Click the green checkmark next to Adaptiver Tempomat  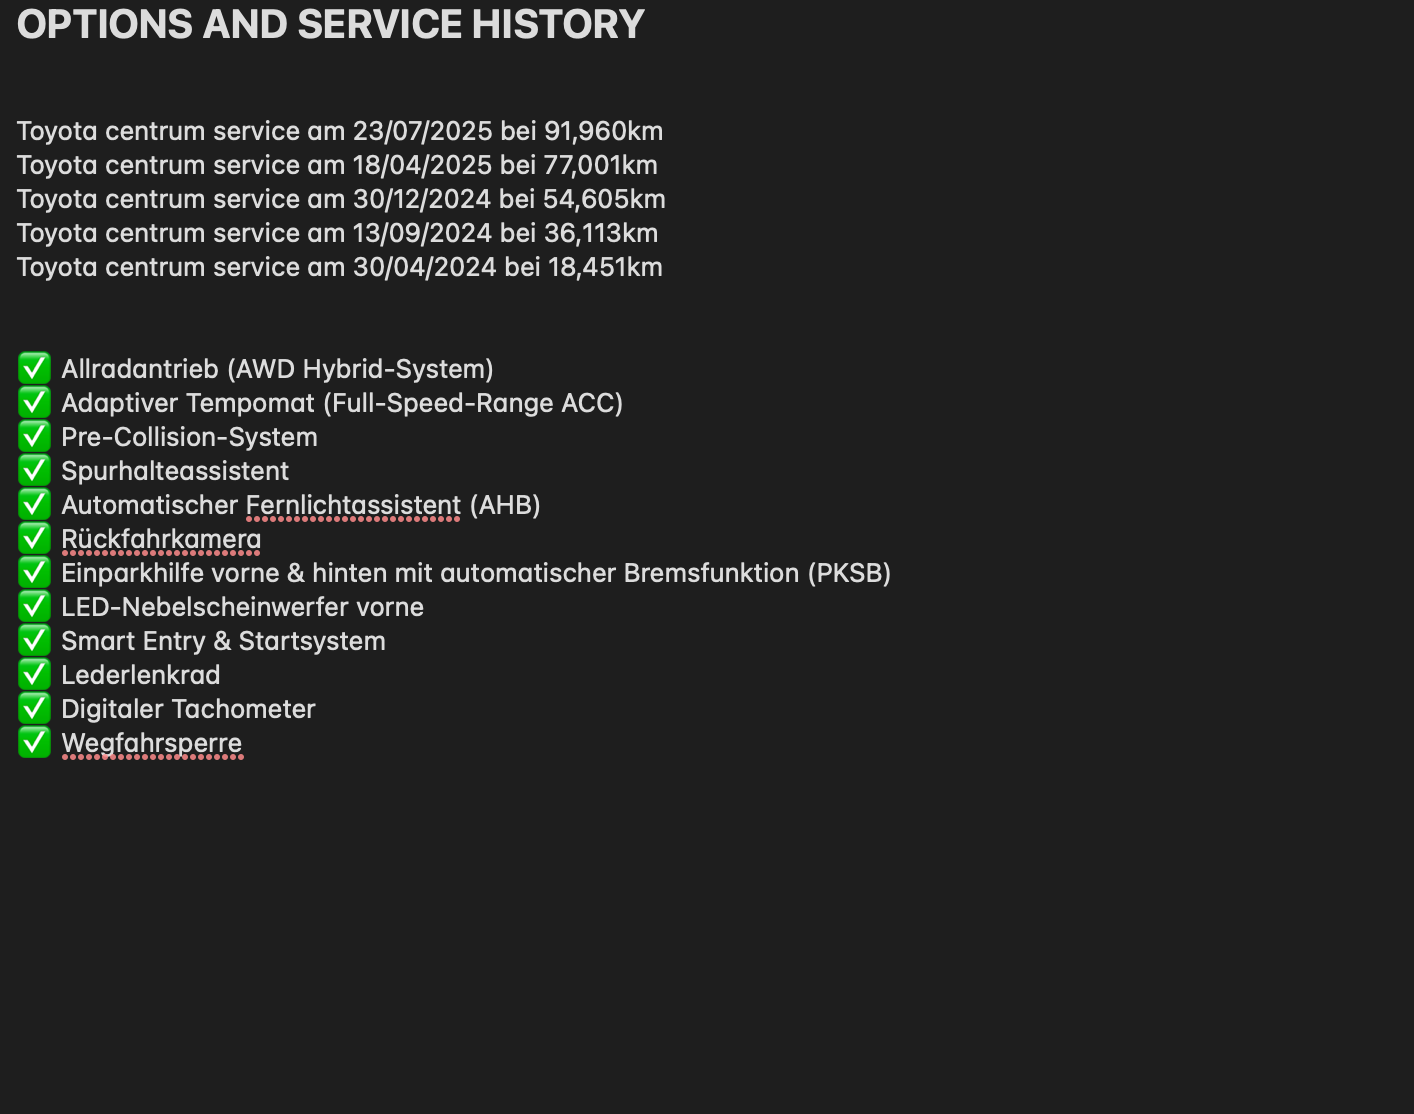pos(34,402)
